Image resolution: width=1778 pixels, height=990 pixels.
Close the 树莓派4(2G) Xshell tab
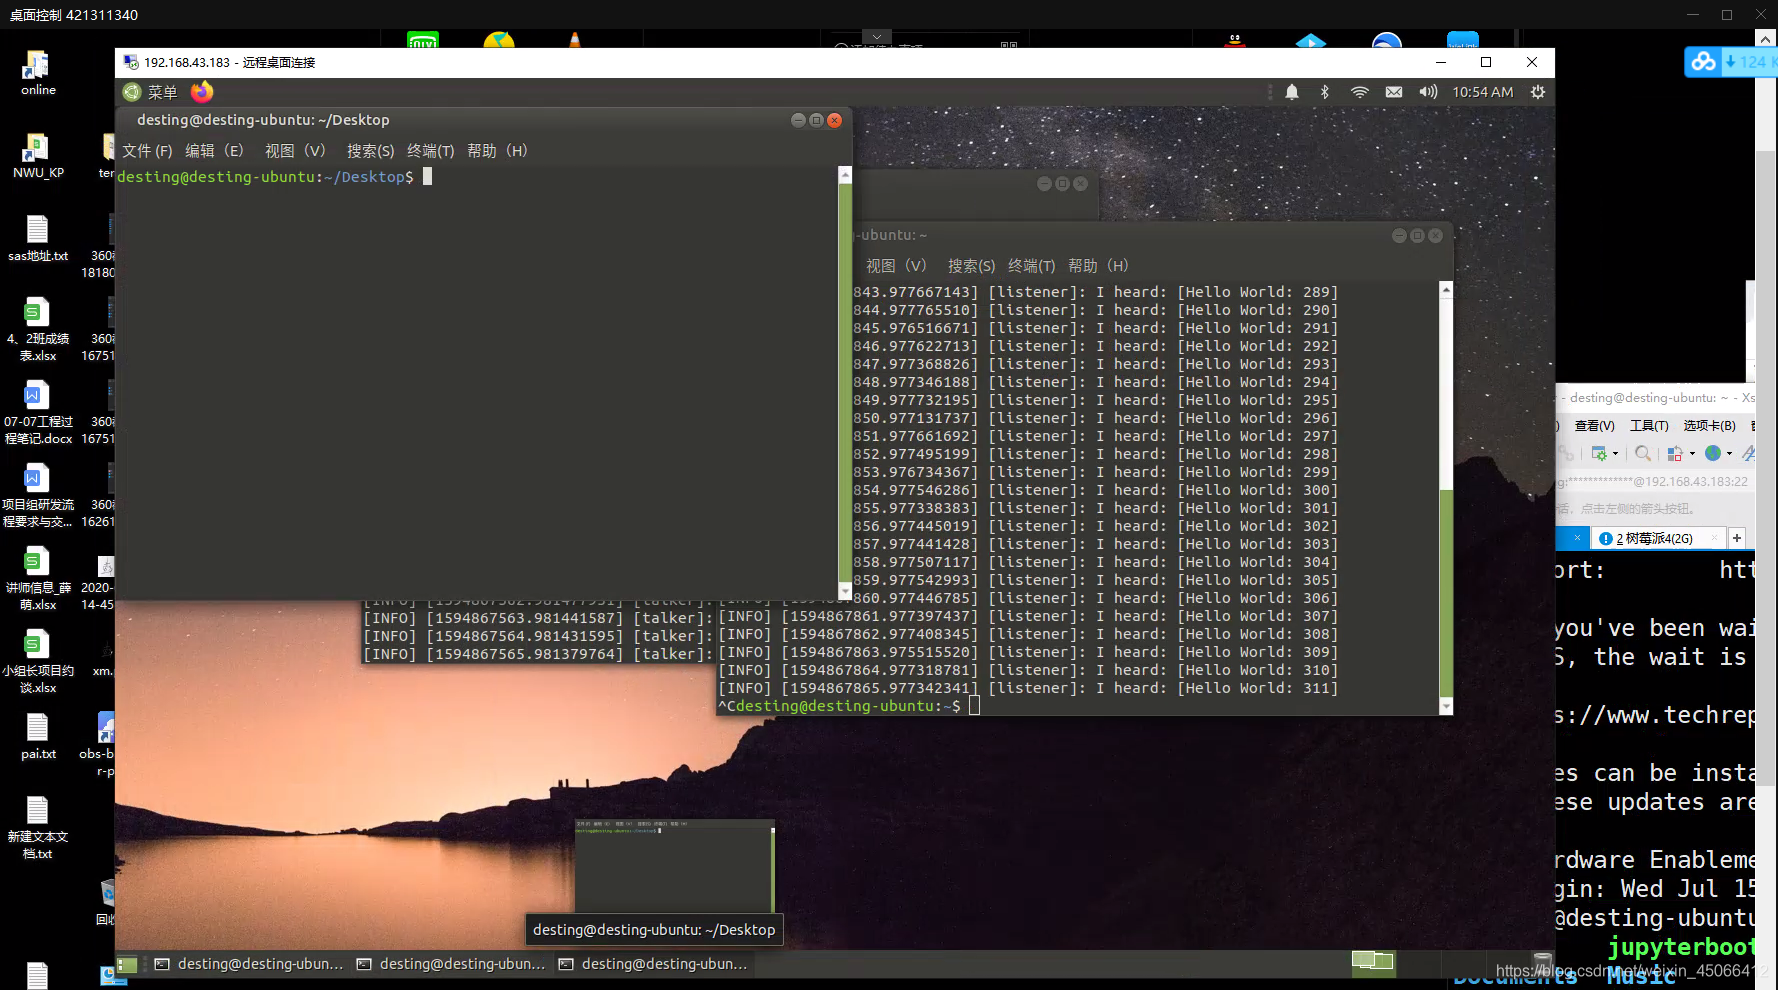point(1714,538)
